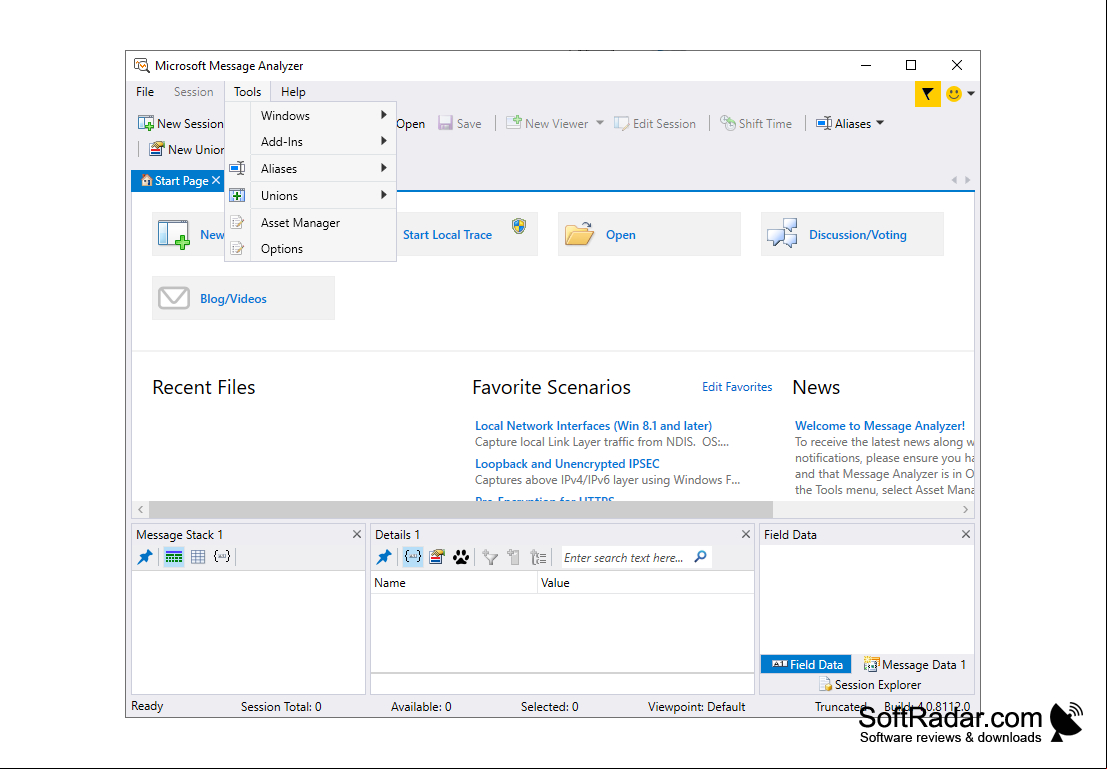The image size is (1107, 769).
Task: Open the Discussion/Voting link
Action: pyautogui.click(x=858, y=234)
